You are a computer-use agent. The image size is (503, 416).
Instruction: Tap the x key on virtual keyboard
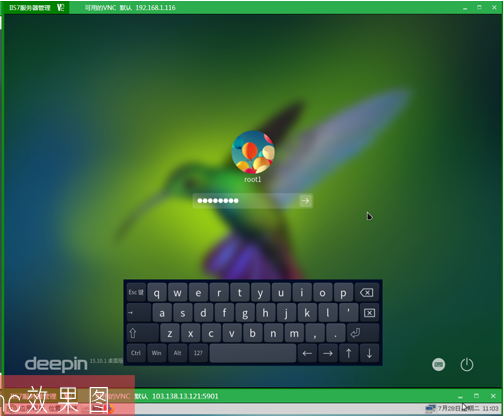[x=191, y=333]
